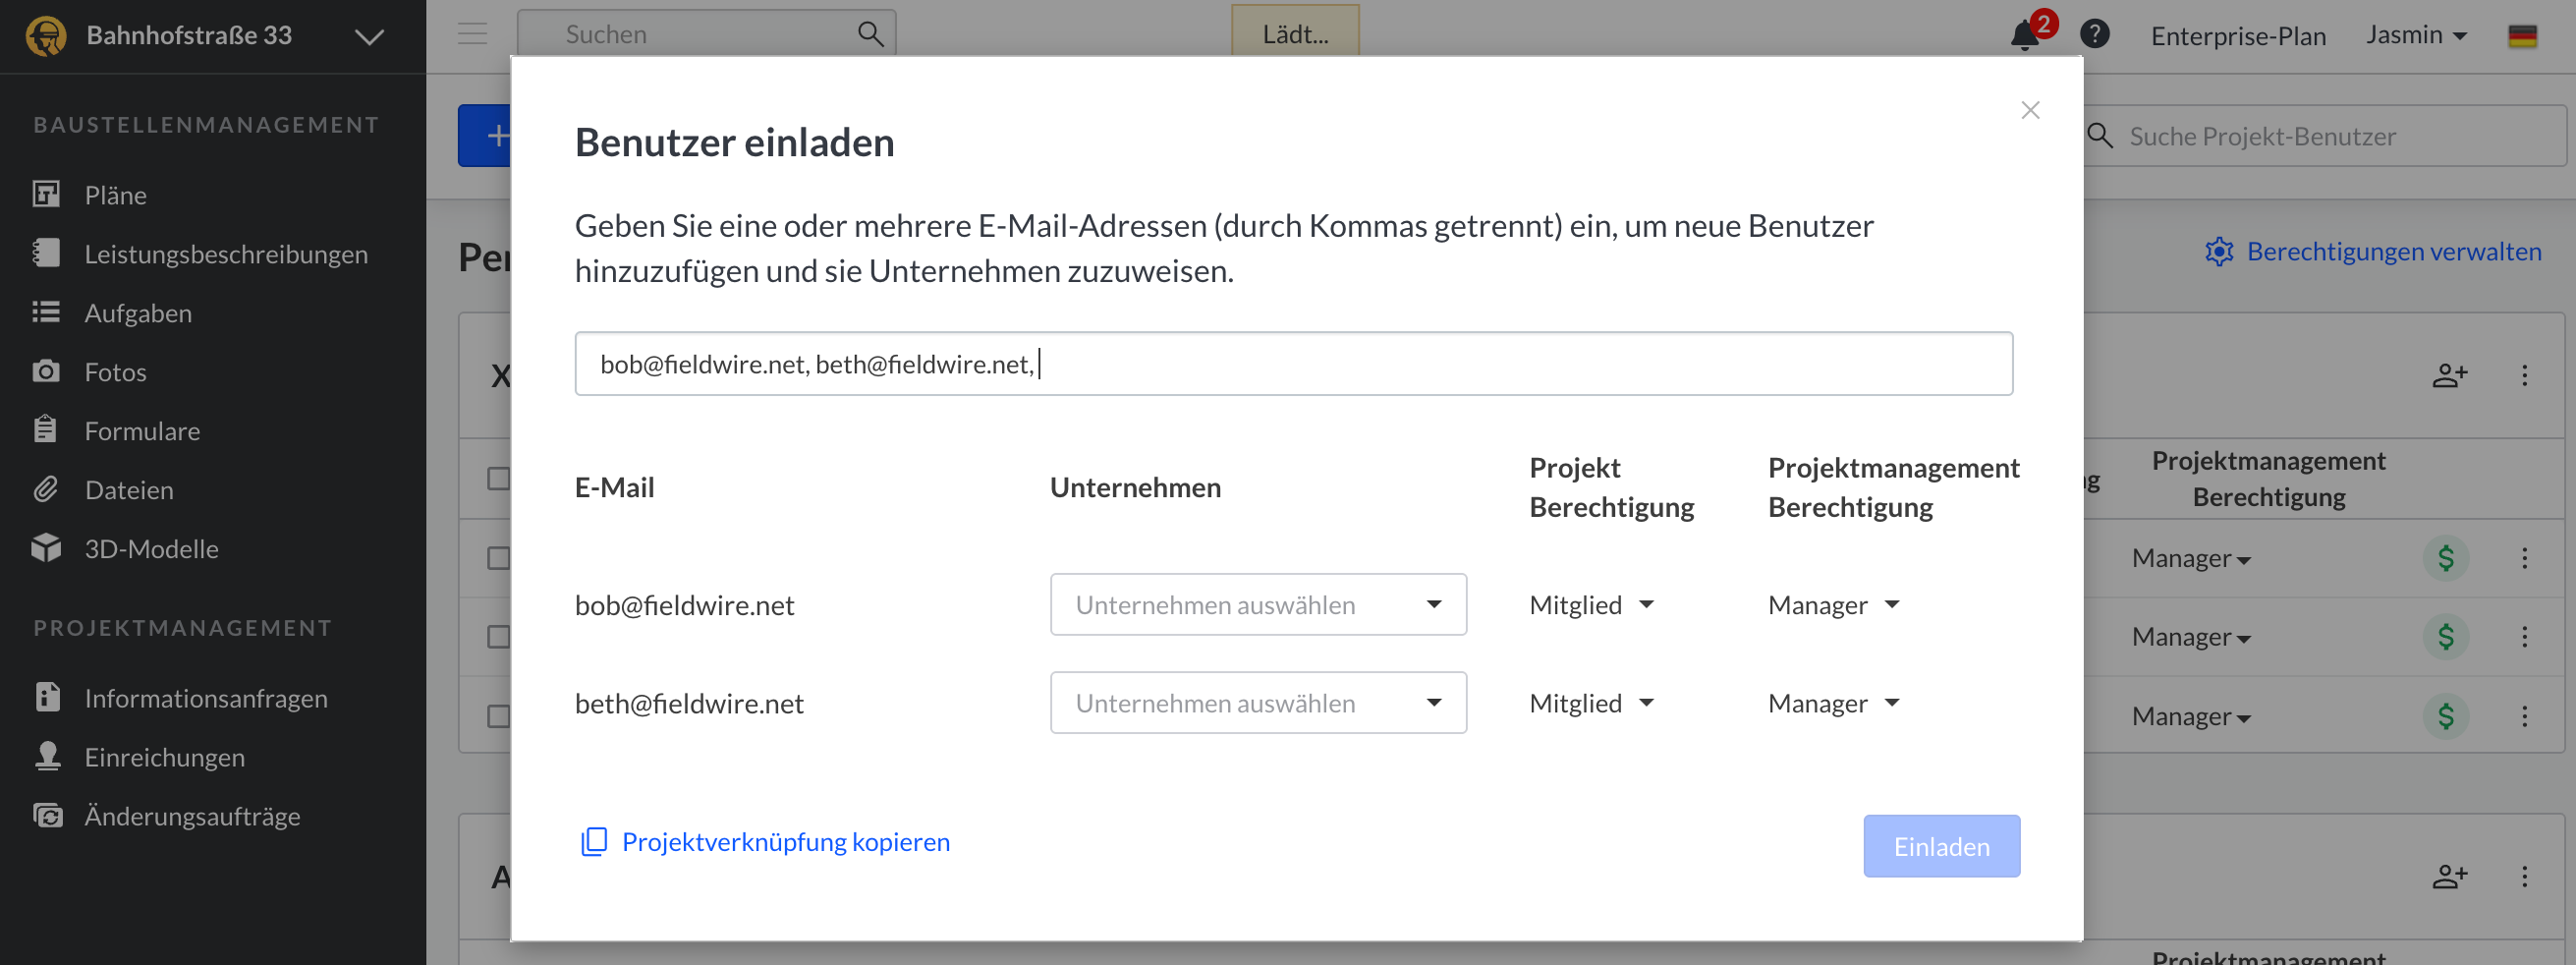This screenshot has height=965, width=2576.
Task: Open row menu for the second Manager row
Action: pyautogui.click(x=2525, y=637)
